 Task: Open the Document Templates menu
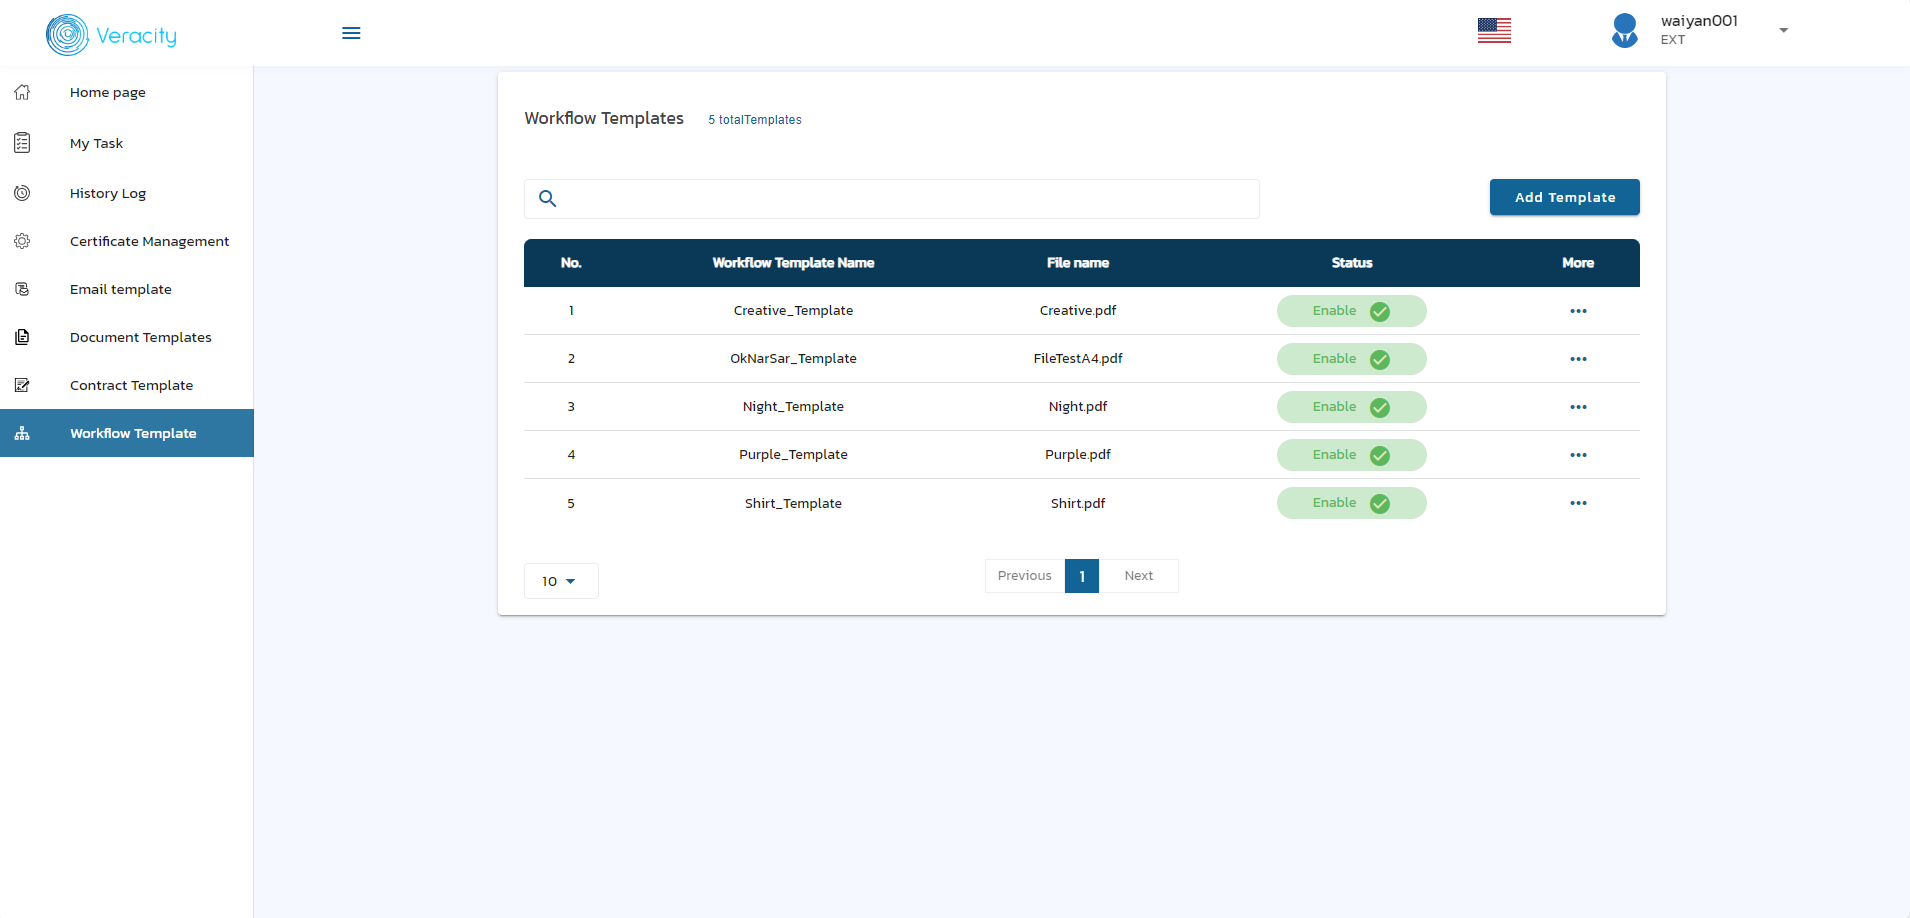point(140,337)
